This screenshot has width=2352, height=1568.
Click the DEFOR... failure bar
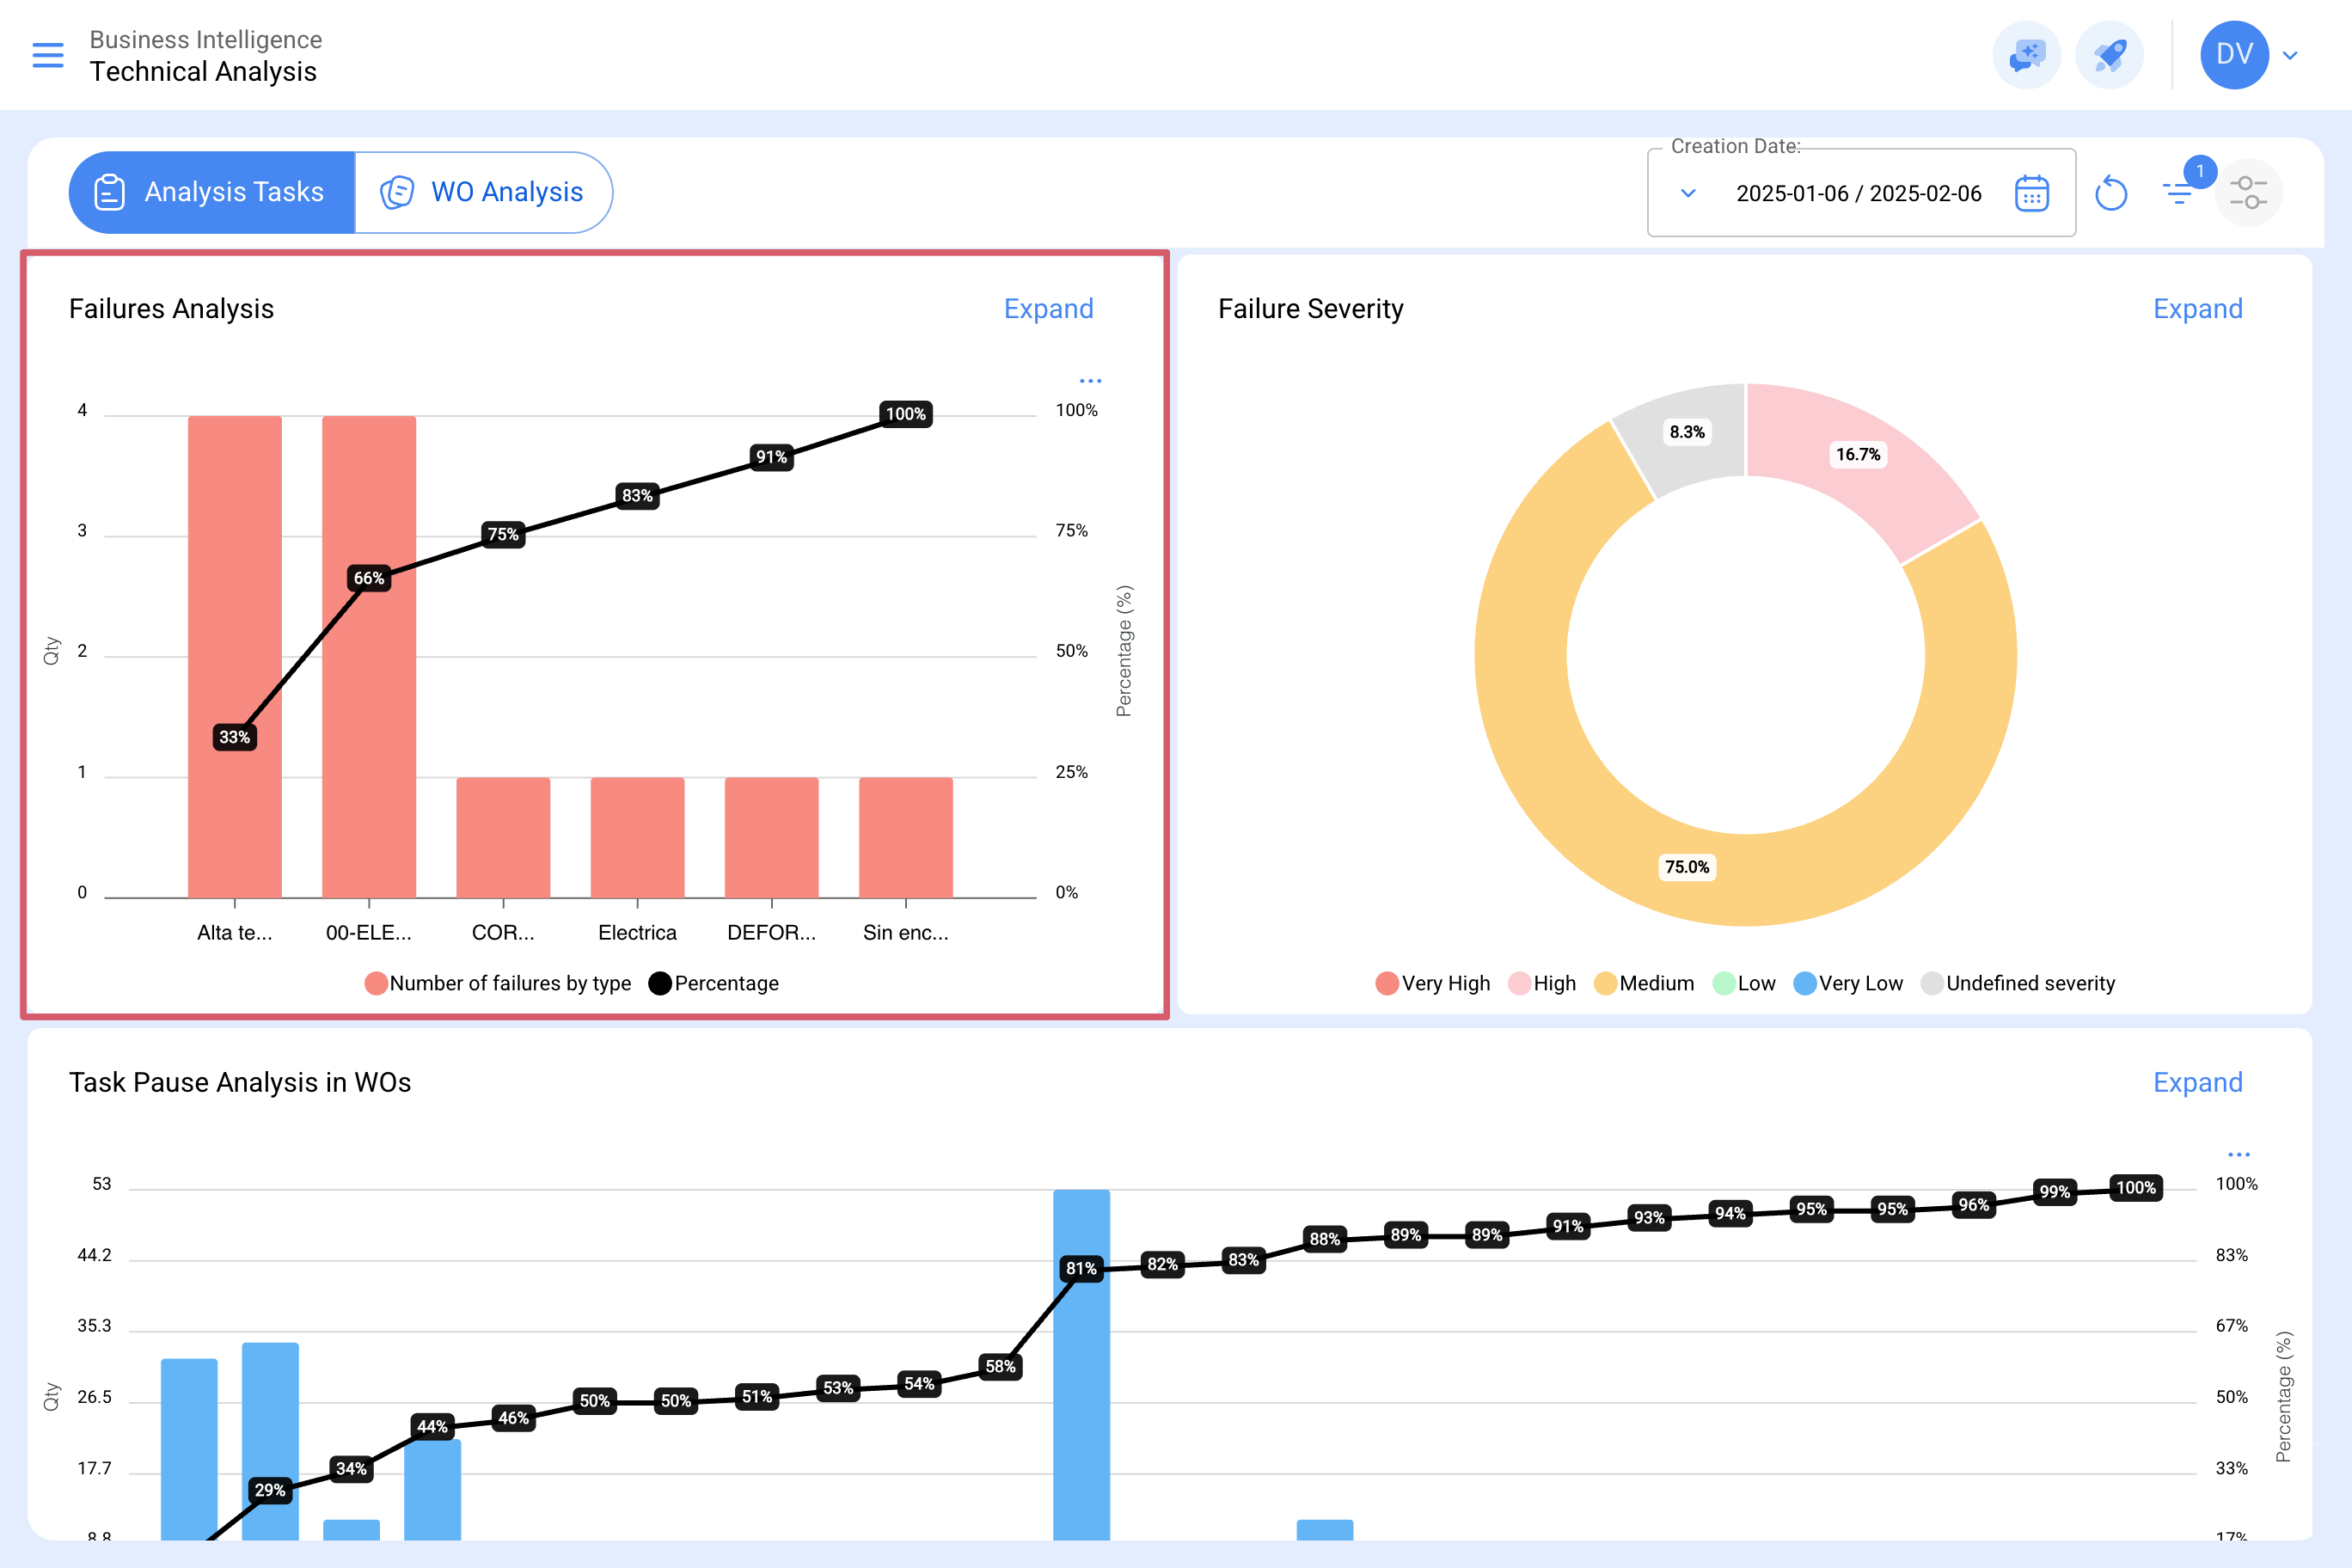tap(771, 838)
